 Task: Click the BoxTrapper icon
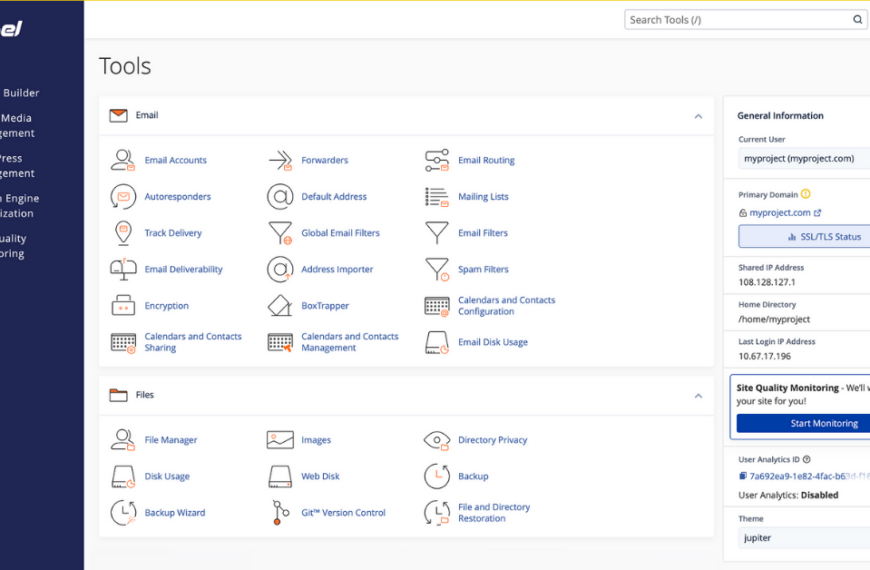280,305
